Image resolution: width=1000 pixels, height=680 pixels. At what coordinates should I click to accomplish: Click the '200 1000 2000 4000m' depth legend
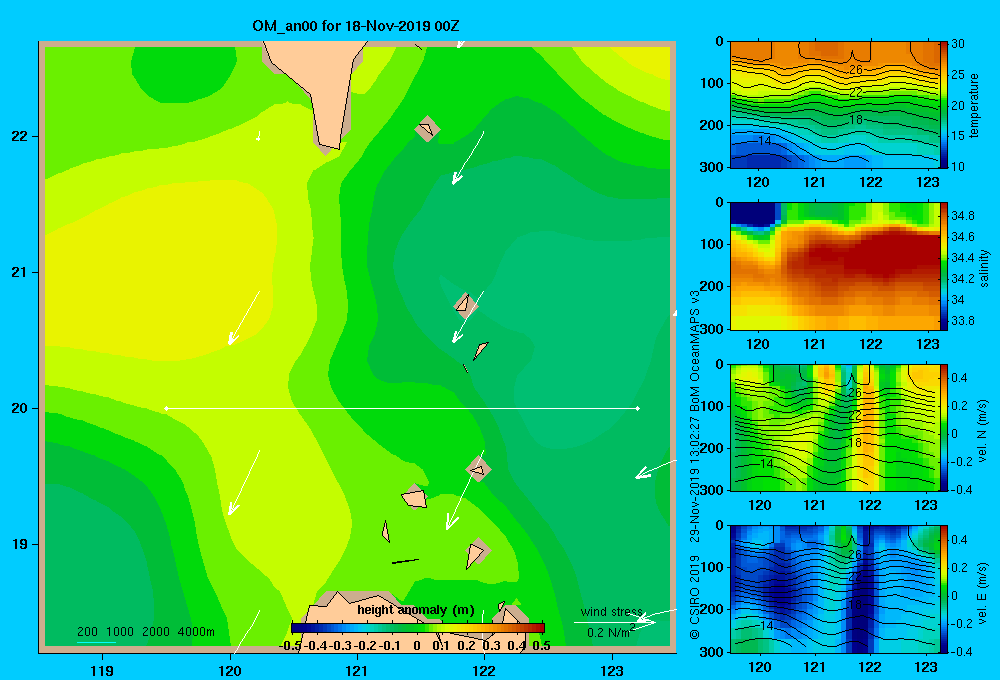pyautogui.click(x=146, y=632)
